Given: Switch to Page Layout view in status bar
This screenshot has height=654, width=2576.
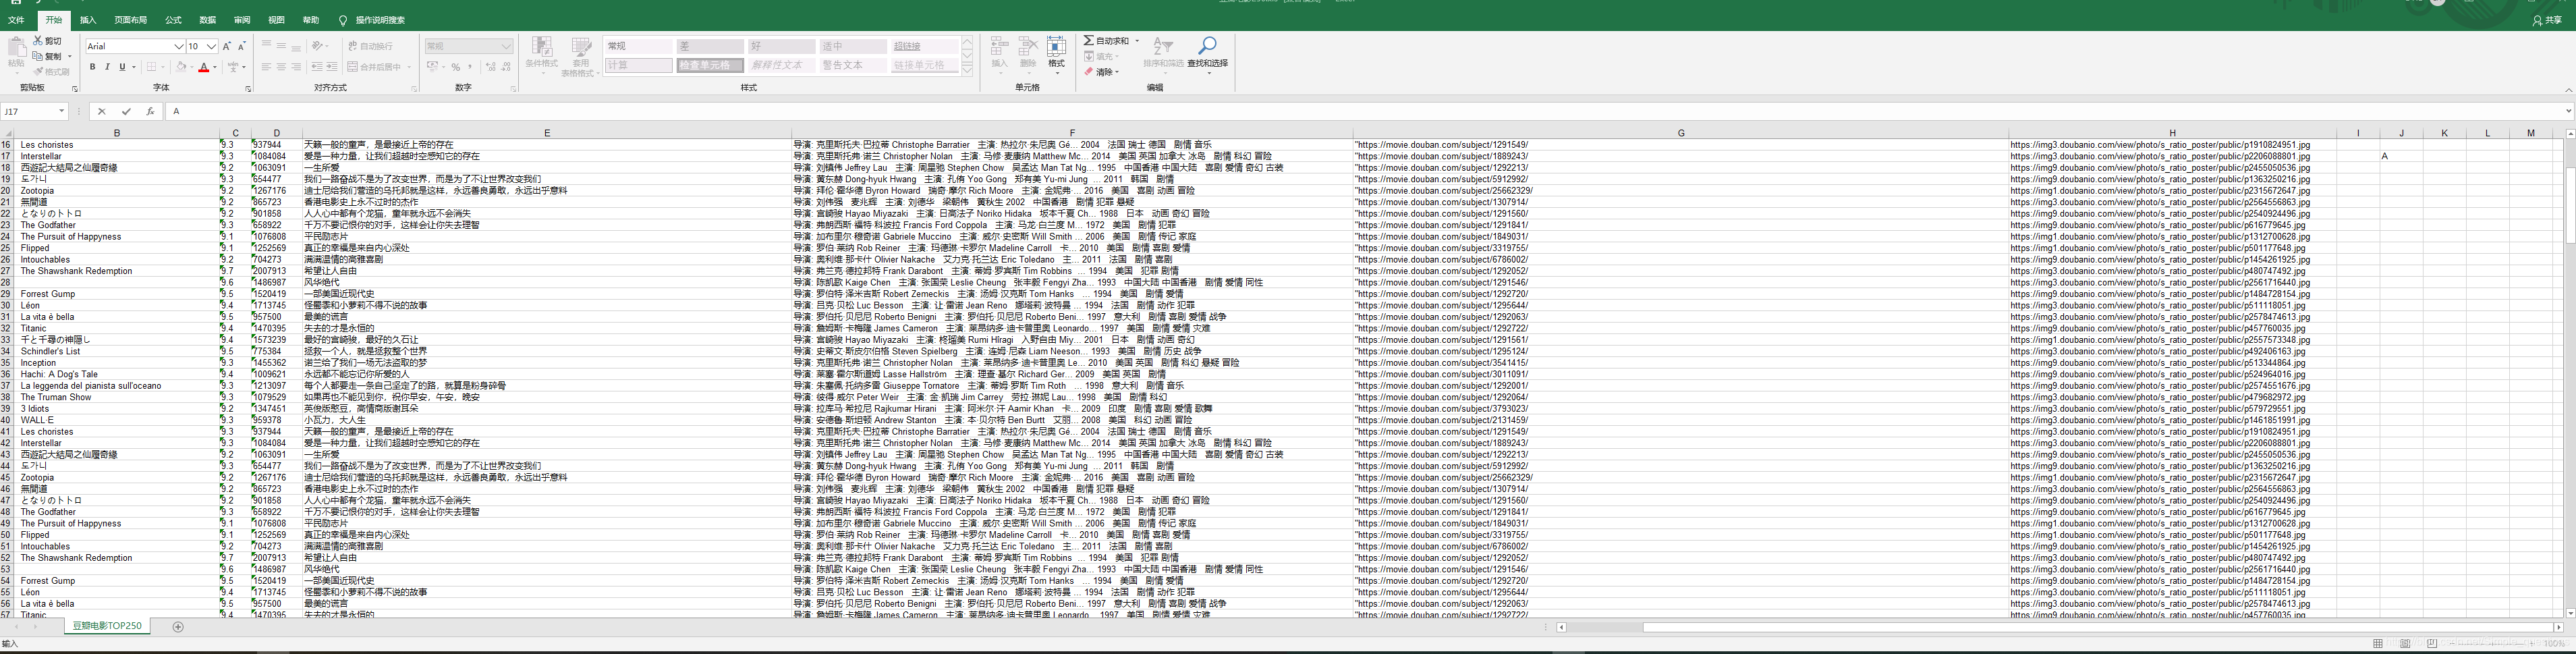Looking at the screenshot, I should pyautogui.click(x=2405, y=644).
